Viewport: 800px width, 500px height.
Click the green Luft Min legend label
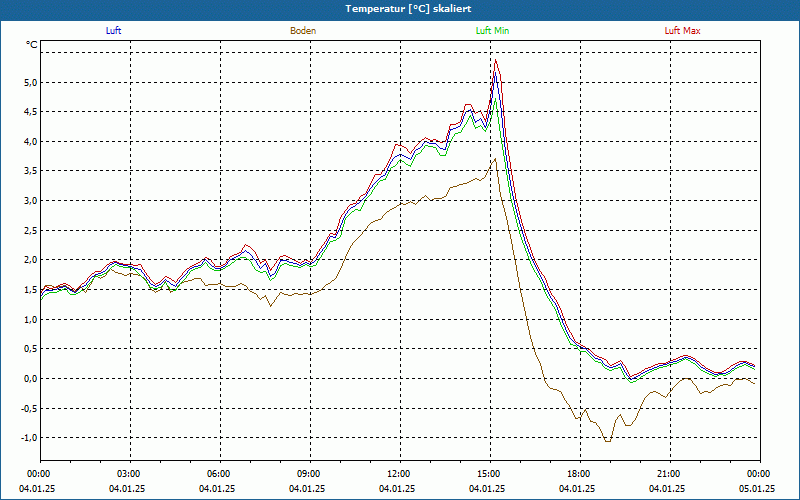pyautogui.click(x=492, y=31)
